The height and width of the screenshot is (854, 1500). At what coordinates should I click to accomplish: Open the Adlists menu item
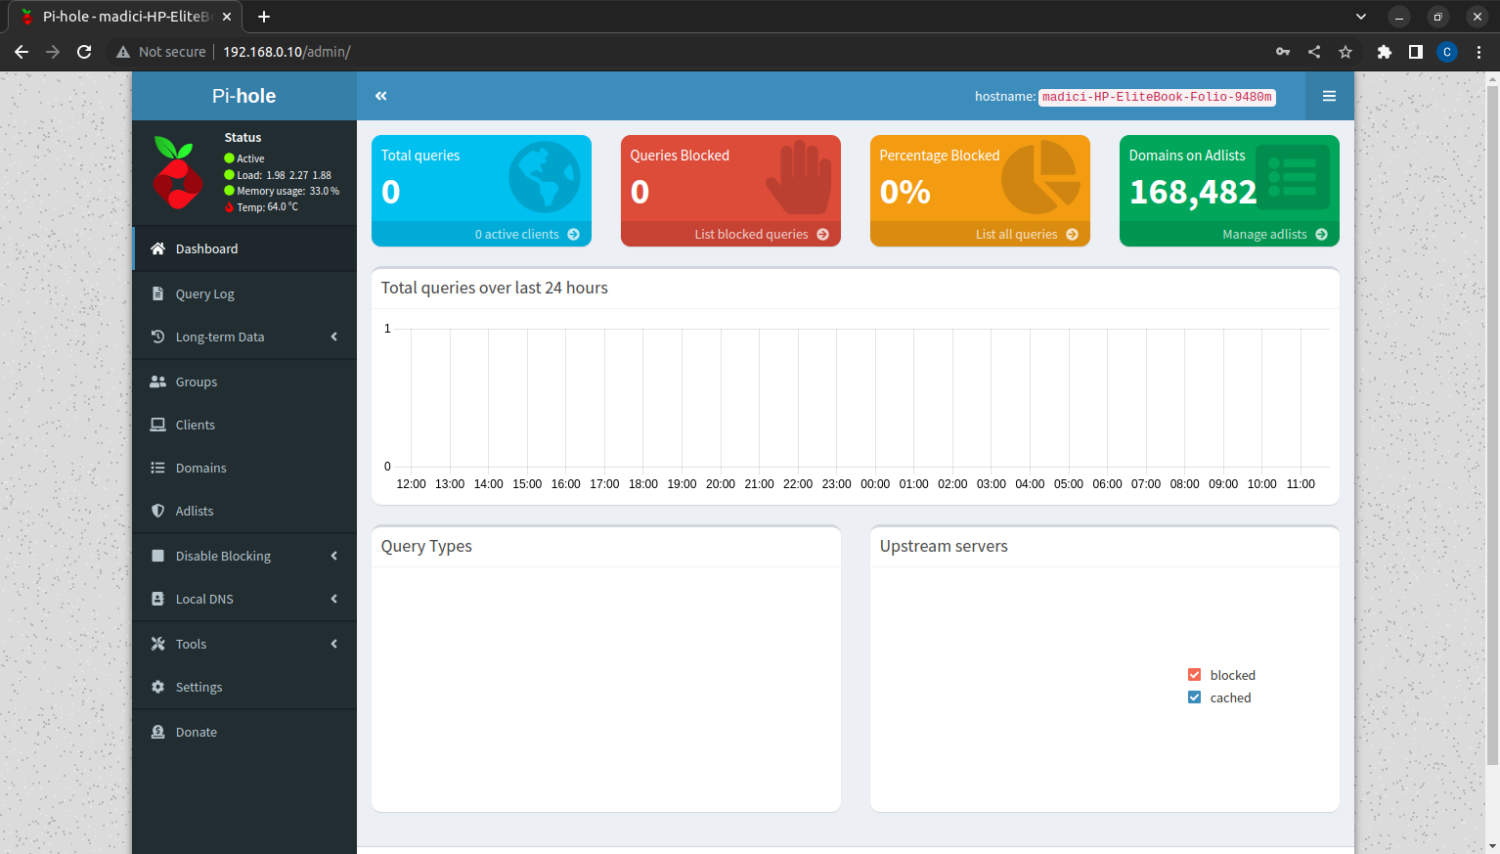[x=244, y=511]
